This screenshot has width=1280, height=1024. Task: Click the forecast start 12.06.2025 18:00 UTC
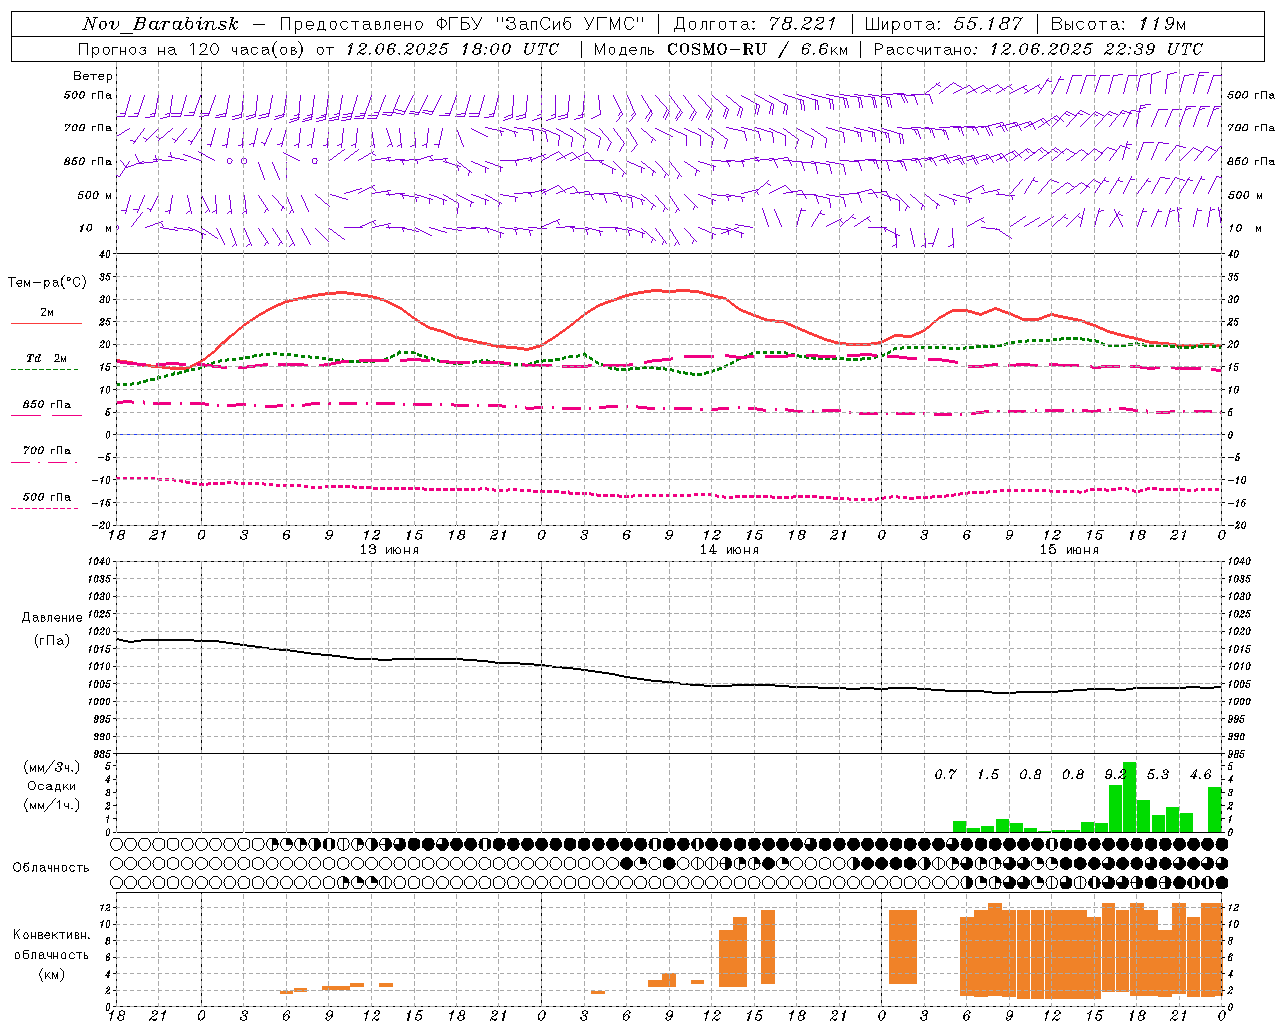point(452,49)
